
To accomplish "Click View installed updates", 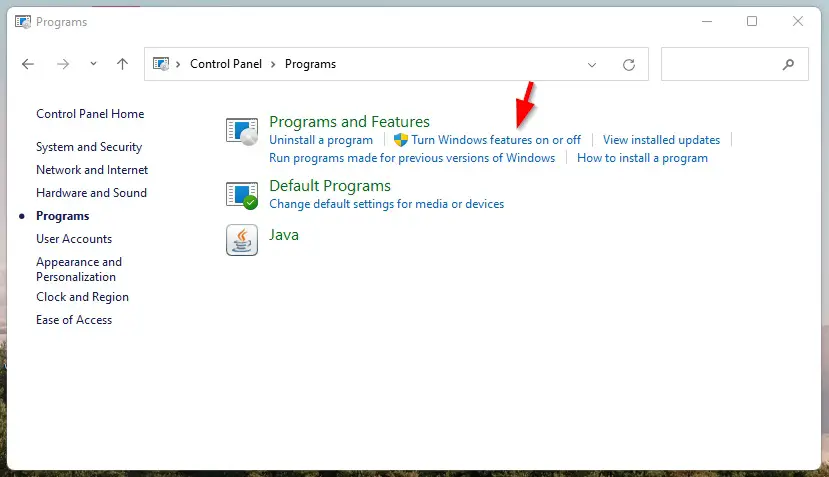I will [661, 140].
